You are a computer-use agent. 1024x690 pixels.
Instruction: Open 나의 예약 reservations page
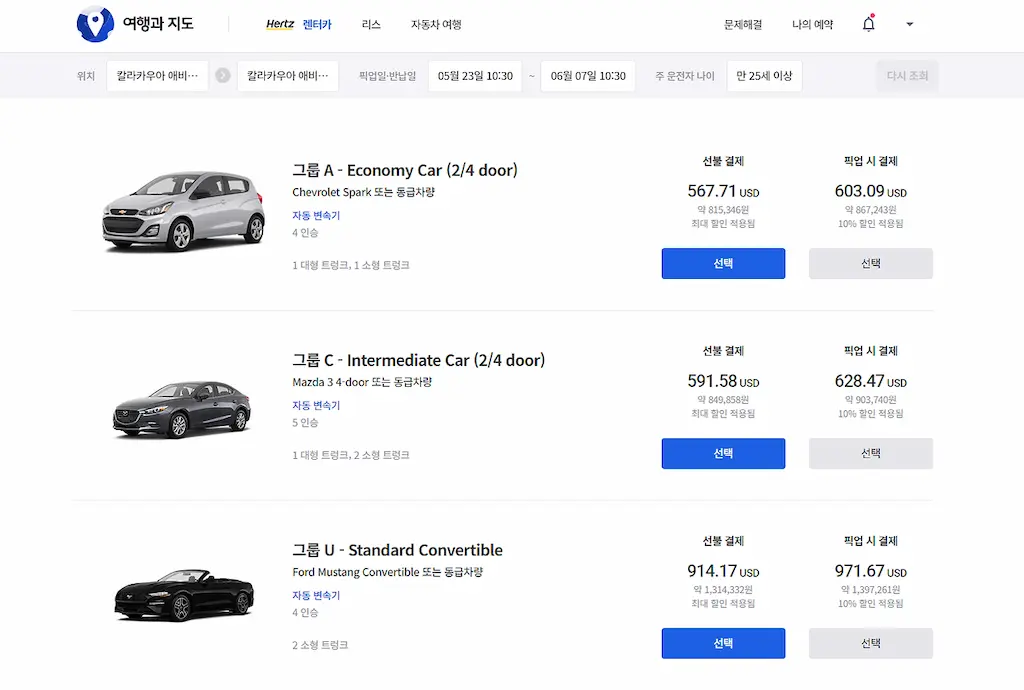pyautogui.click(x=812, y=24)
